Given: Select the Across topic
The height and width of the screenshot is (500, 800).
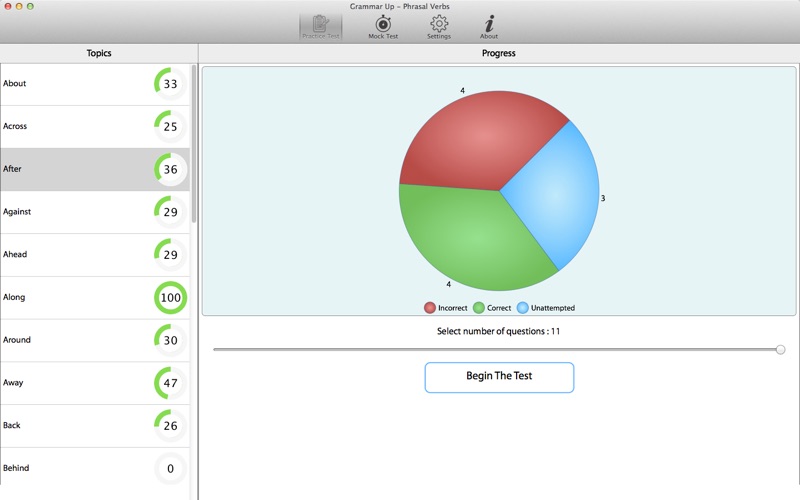Looking at the screenshot, I should (95, 127).
